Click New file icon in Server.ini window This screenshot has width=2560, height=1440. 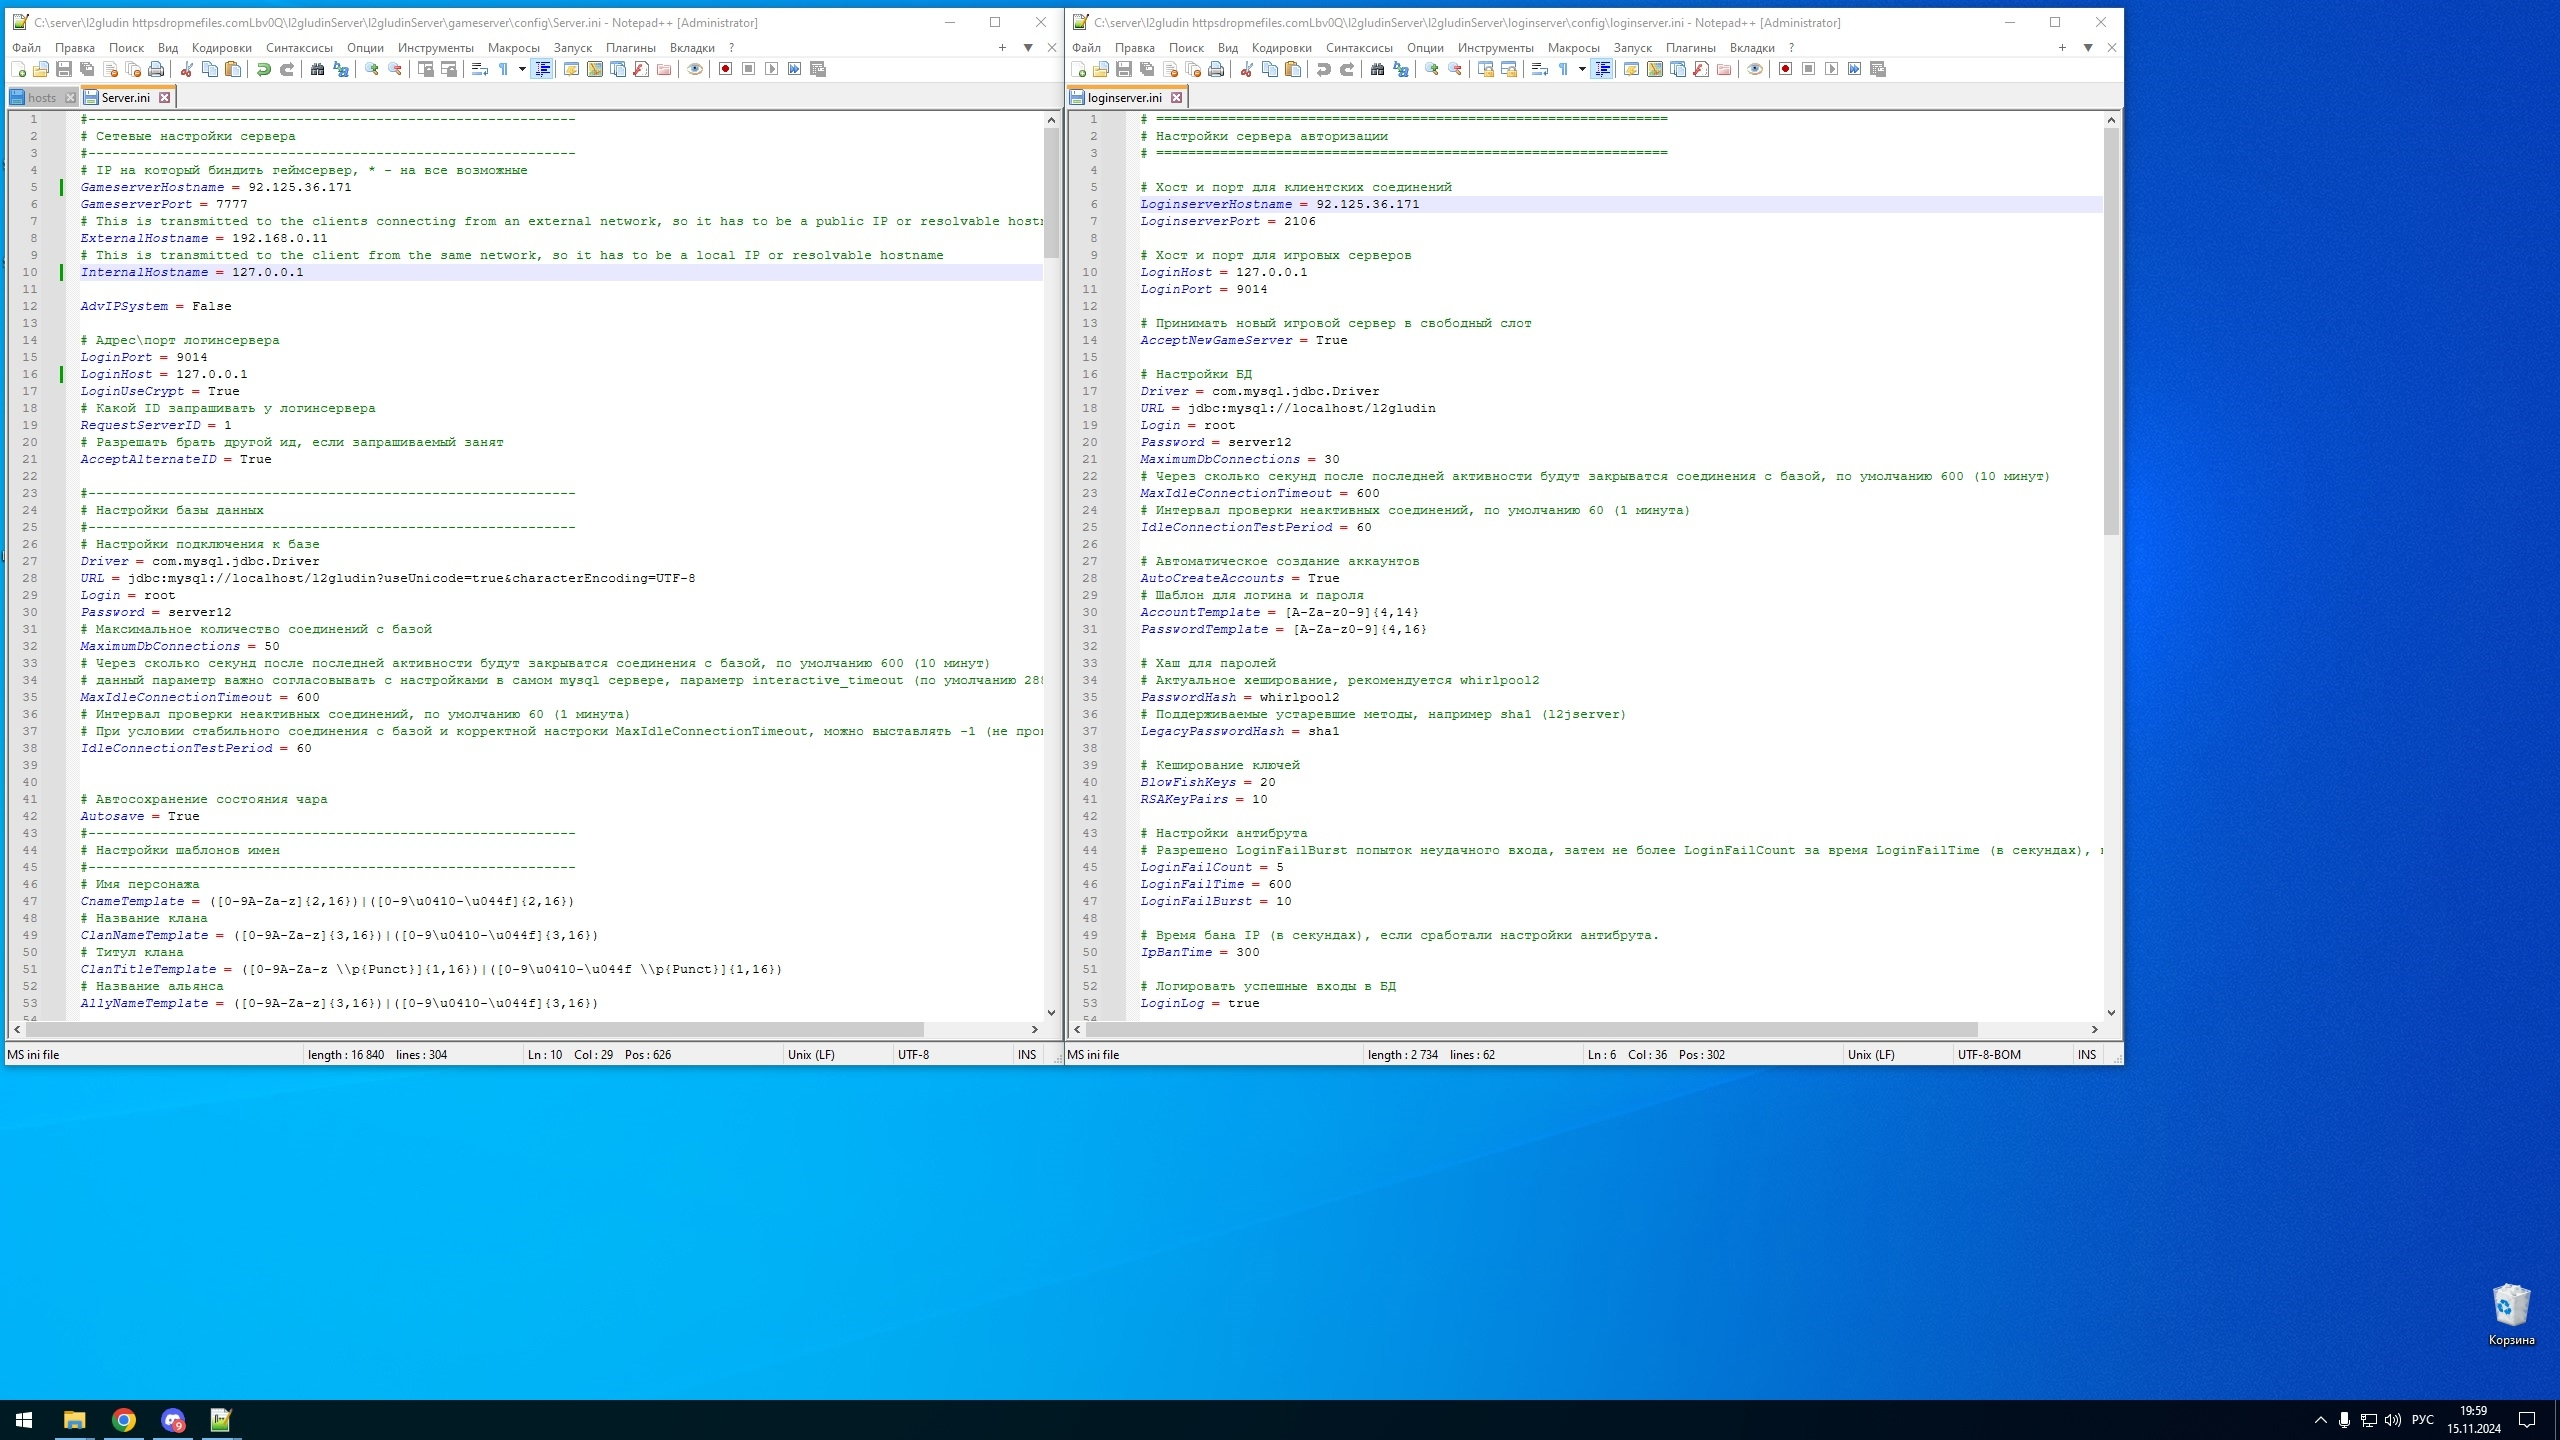(x=18, y=69)
